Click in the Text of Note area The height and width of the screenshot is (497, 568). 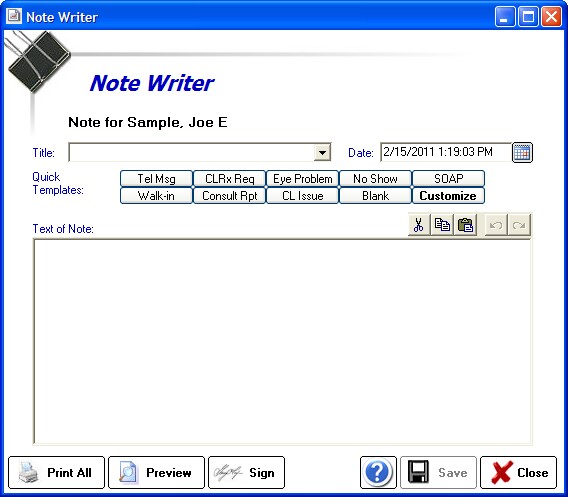[283, 342]
